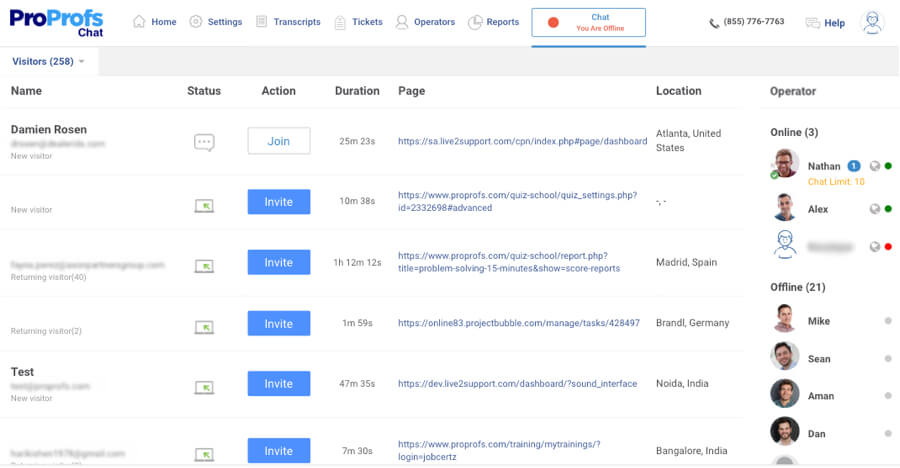
Task: Toggle the Chat offline status button
Action: [x=588, y=22]
